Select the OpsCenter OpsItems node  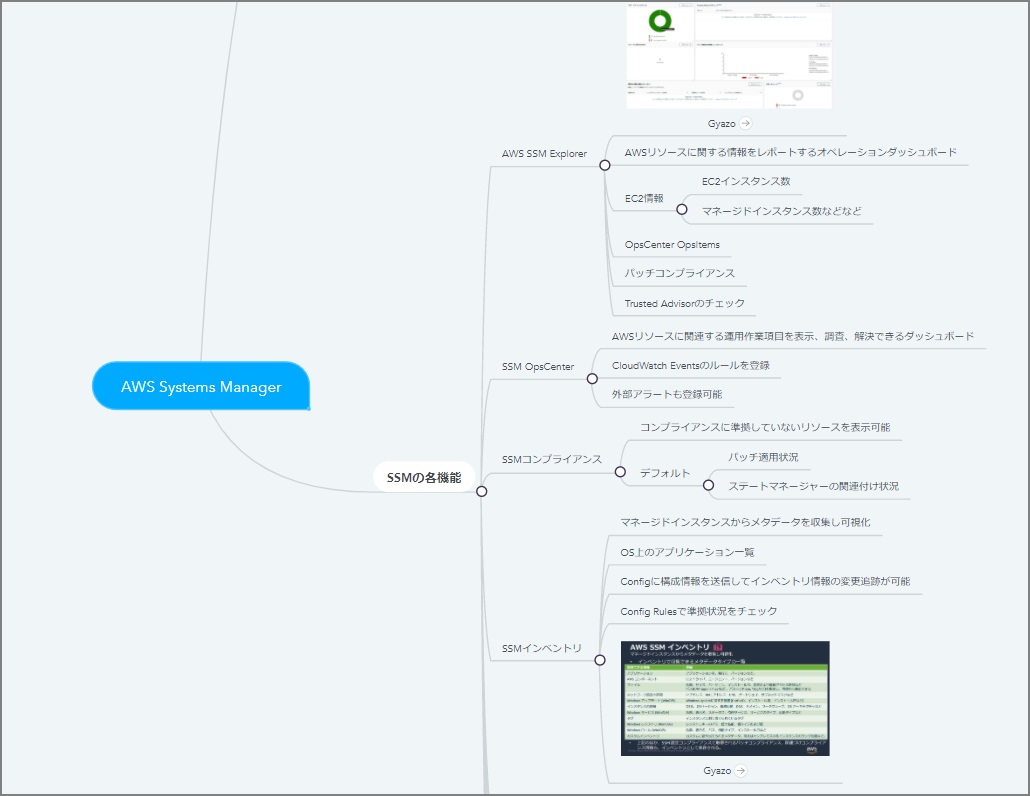[672, 244]
